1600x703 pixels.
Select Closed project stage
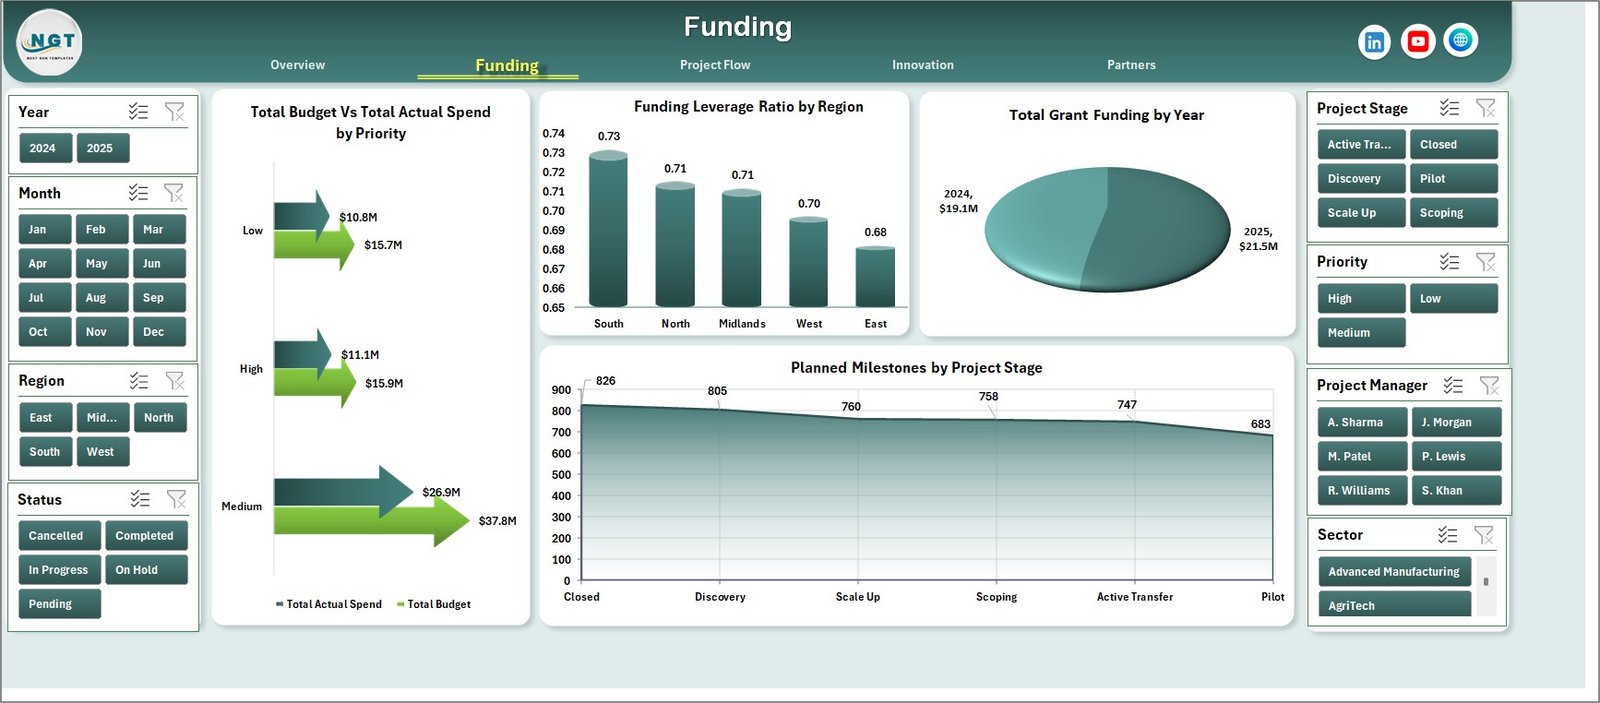pyautogui.click(x=1453, y=144)
